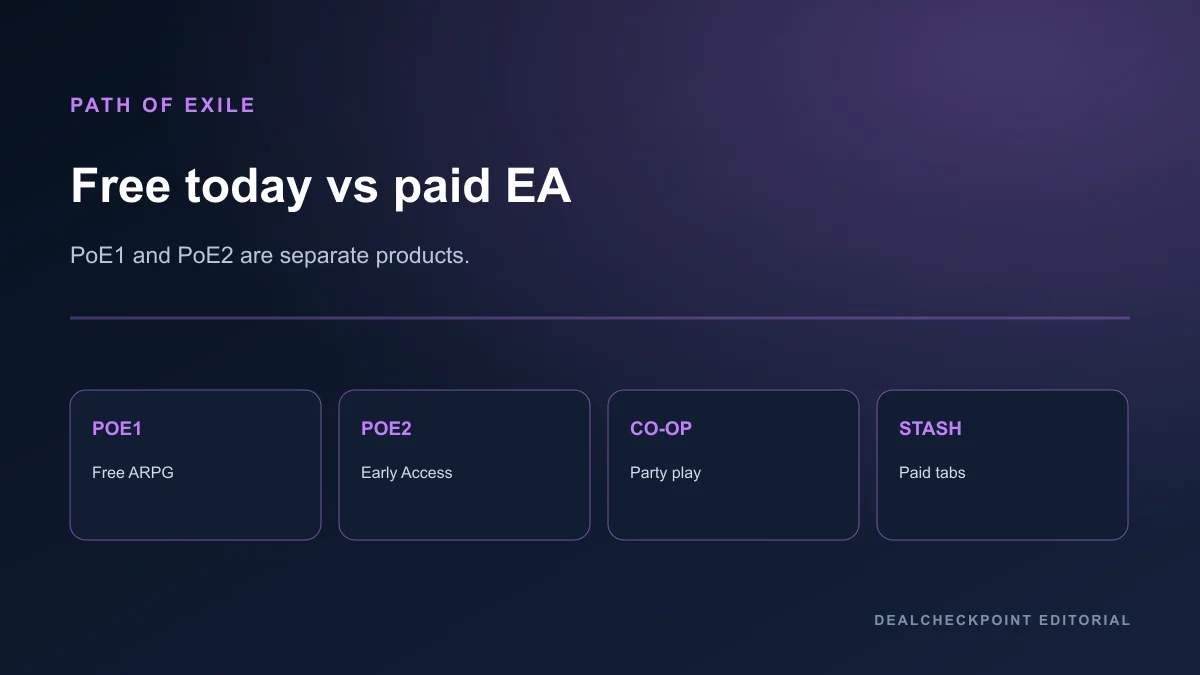The width and height of the screenshot is (1200, 675).
Task: Open the POE1 card title
Action: pyautogui.click(x=117, y=428)
